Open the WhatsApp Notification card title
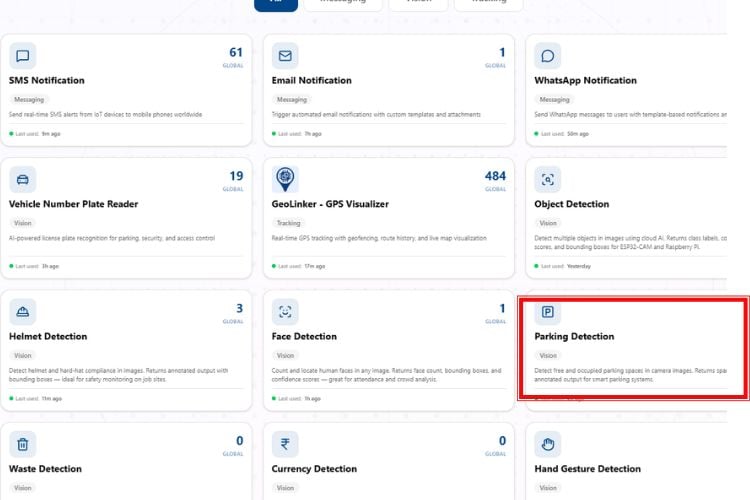Screen dimensions: 750x500 (x=585, y=80)
